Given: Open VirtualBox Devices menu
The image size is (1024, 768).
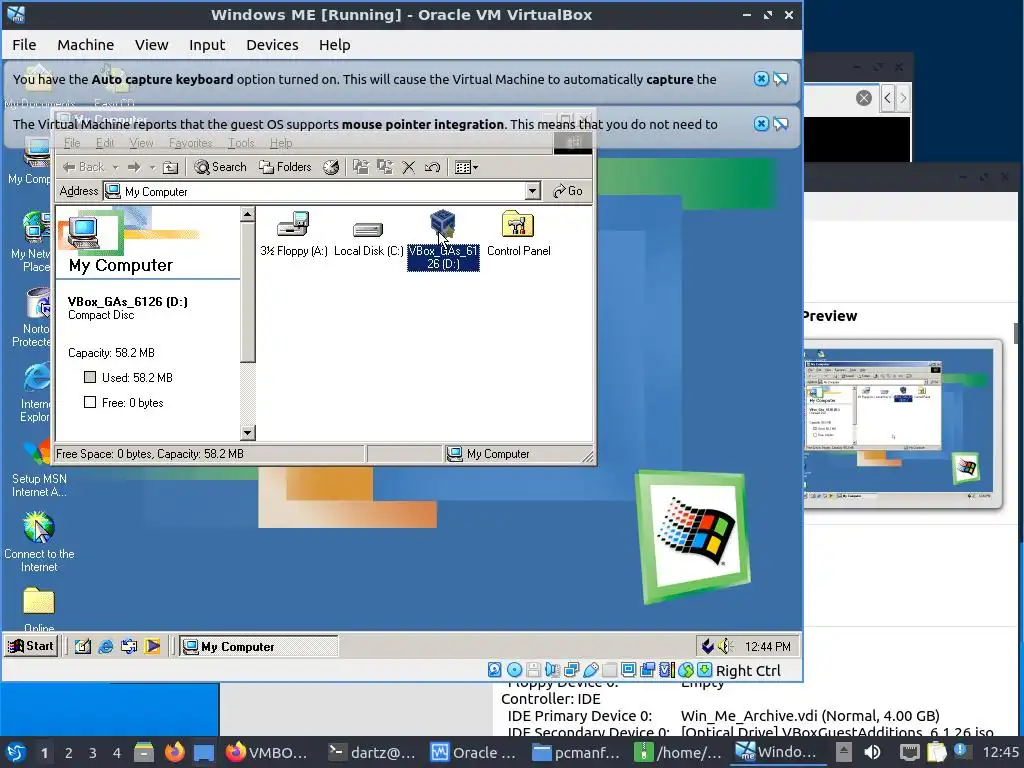Looking at the screenshot, I should click(x=272, y=44).
